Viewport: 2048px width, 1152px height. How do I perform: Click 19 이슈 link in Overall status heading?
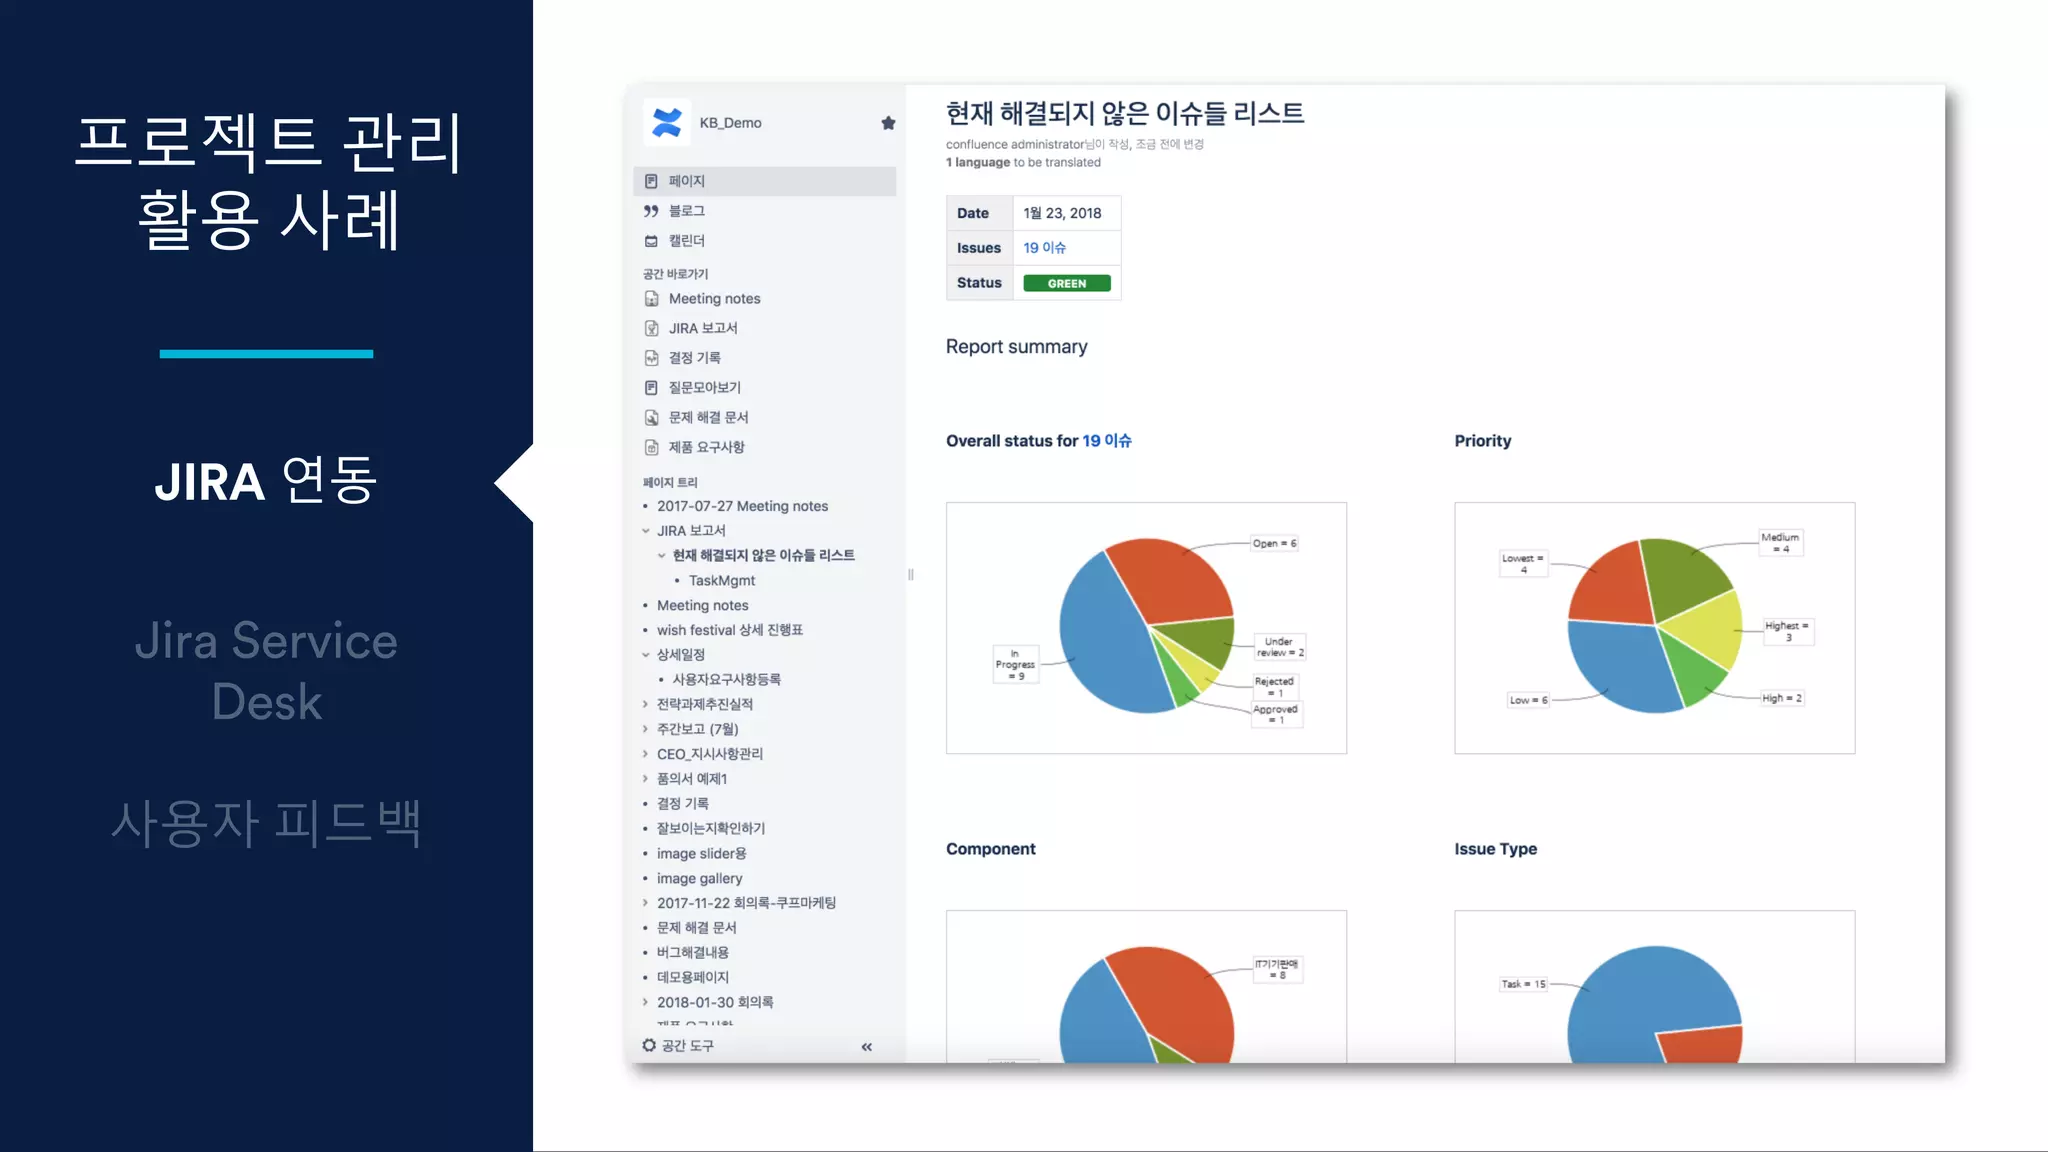(1107, 441)
